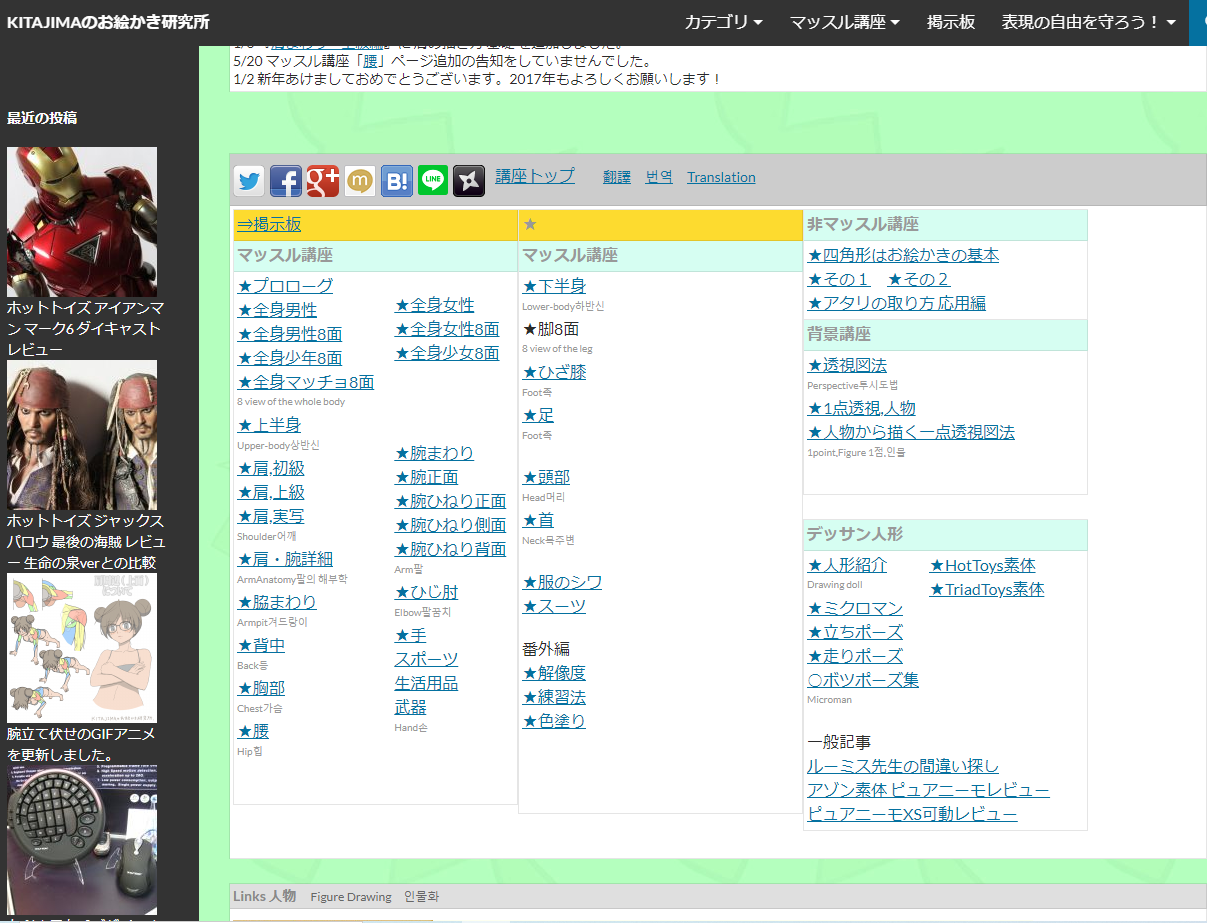The image size is (1207, 923).
Task: Open the ★透視図法 lesson
Action: tap(847, 365)
